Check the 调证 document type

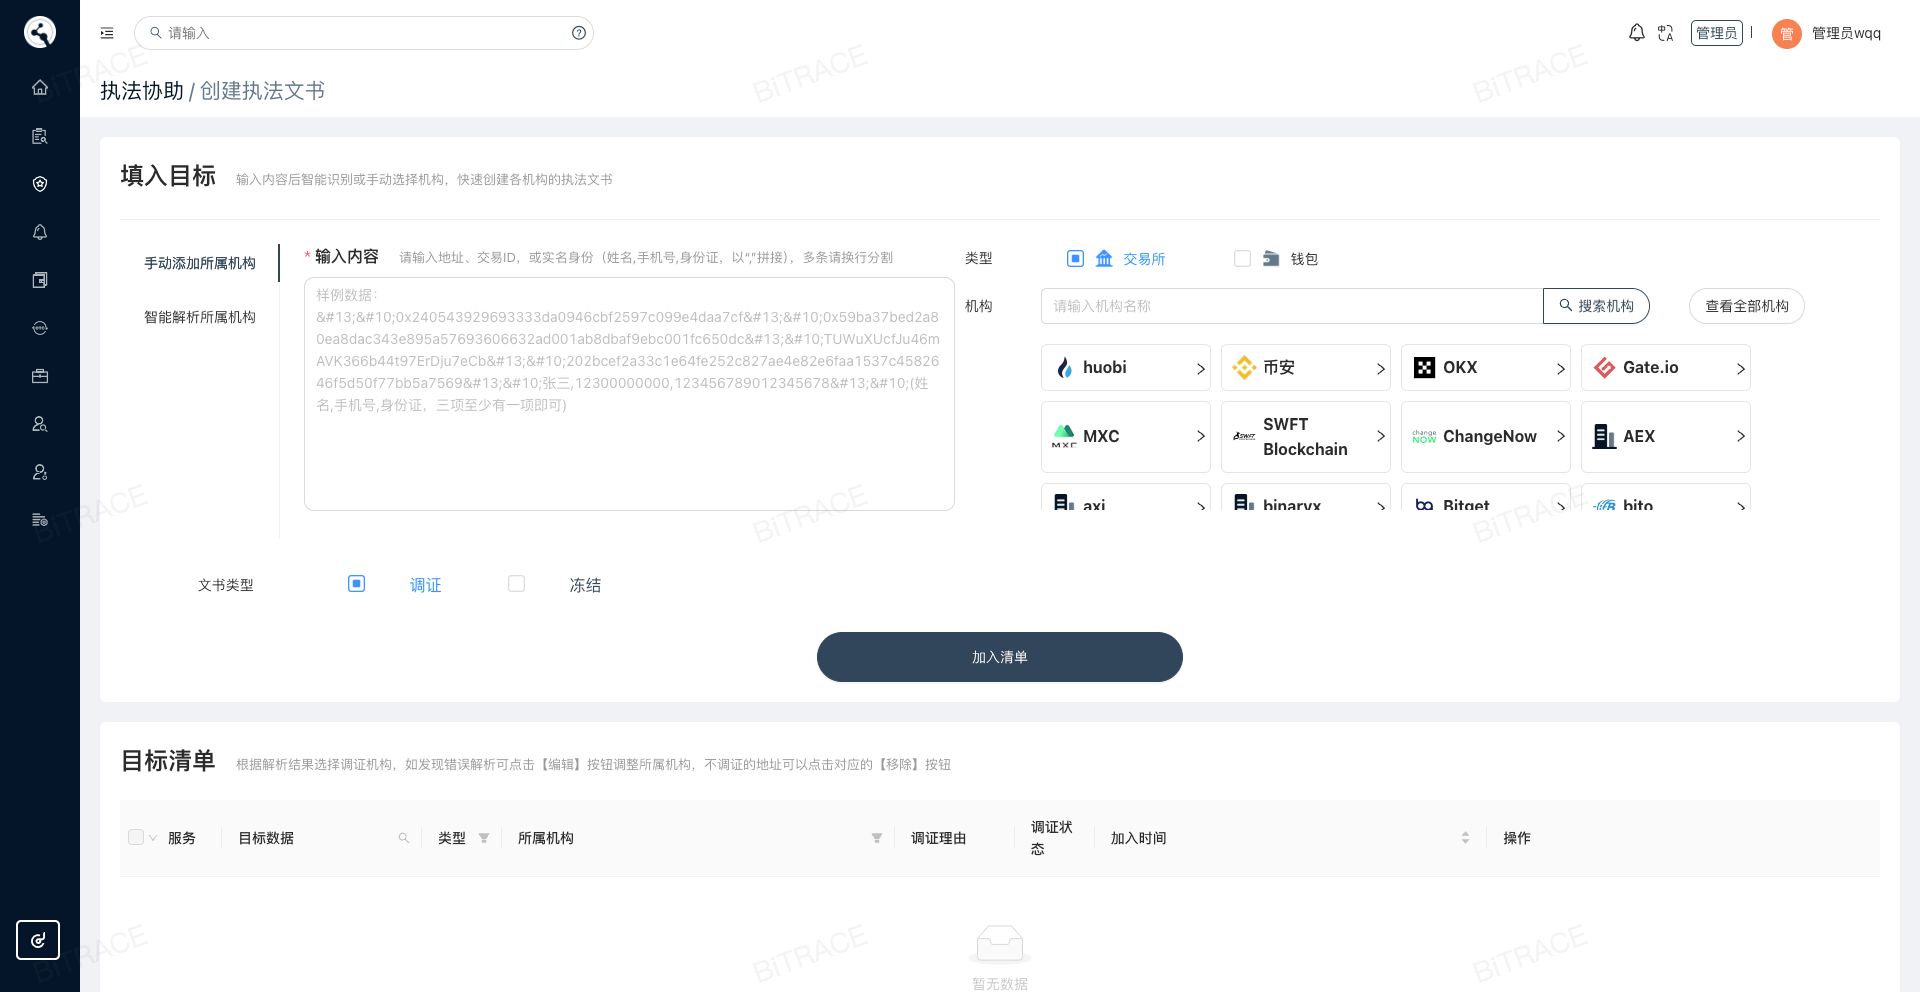(356, 583)
